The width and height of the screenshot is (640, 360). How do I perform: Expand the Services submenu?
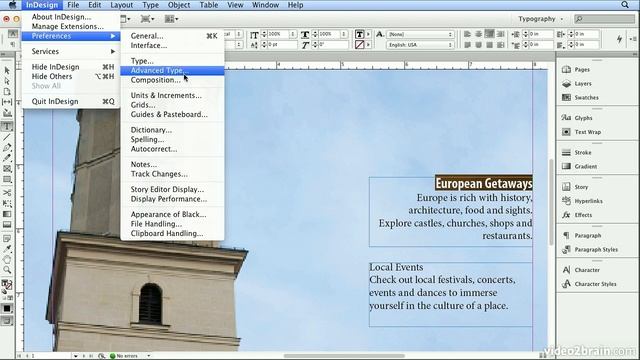click(x=71, y=51)
